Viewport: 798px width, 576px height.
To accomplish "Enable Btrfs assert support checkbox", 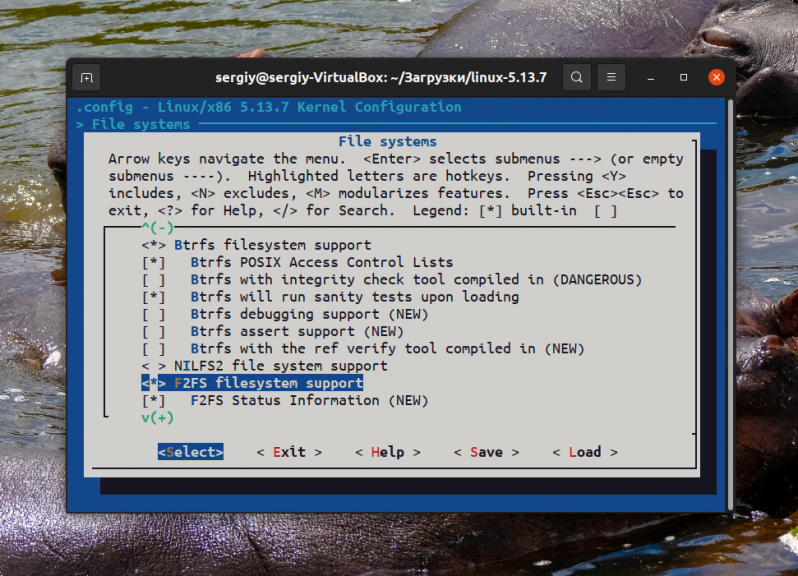I will pyautogui.click(x=154, y=332).
